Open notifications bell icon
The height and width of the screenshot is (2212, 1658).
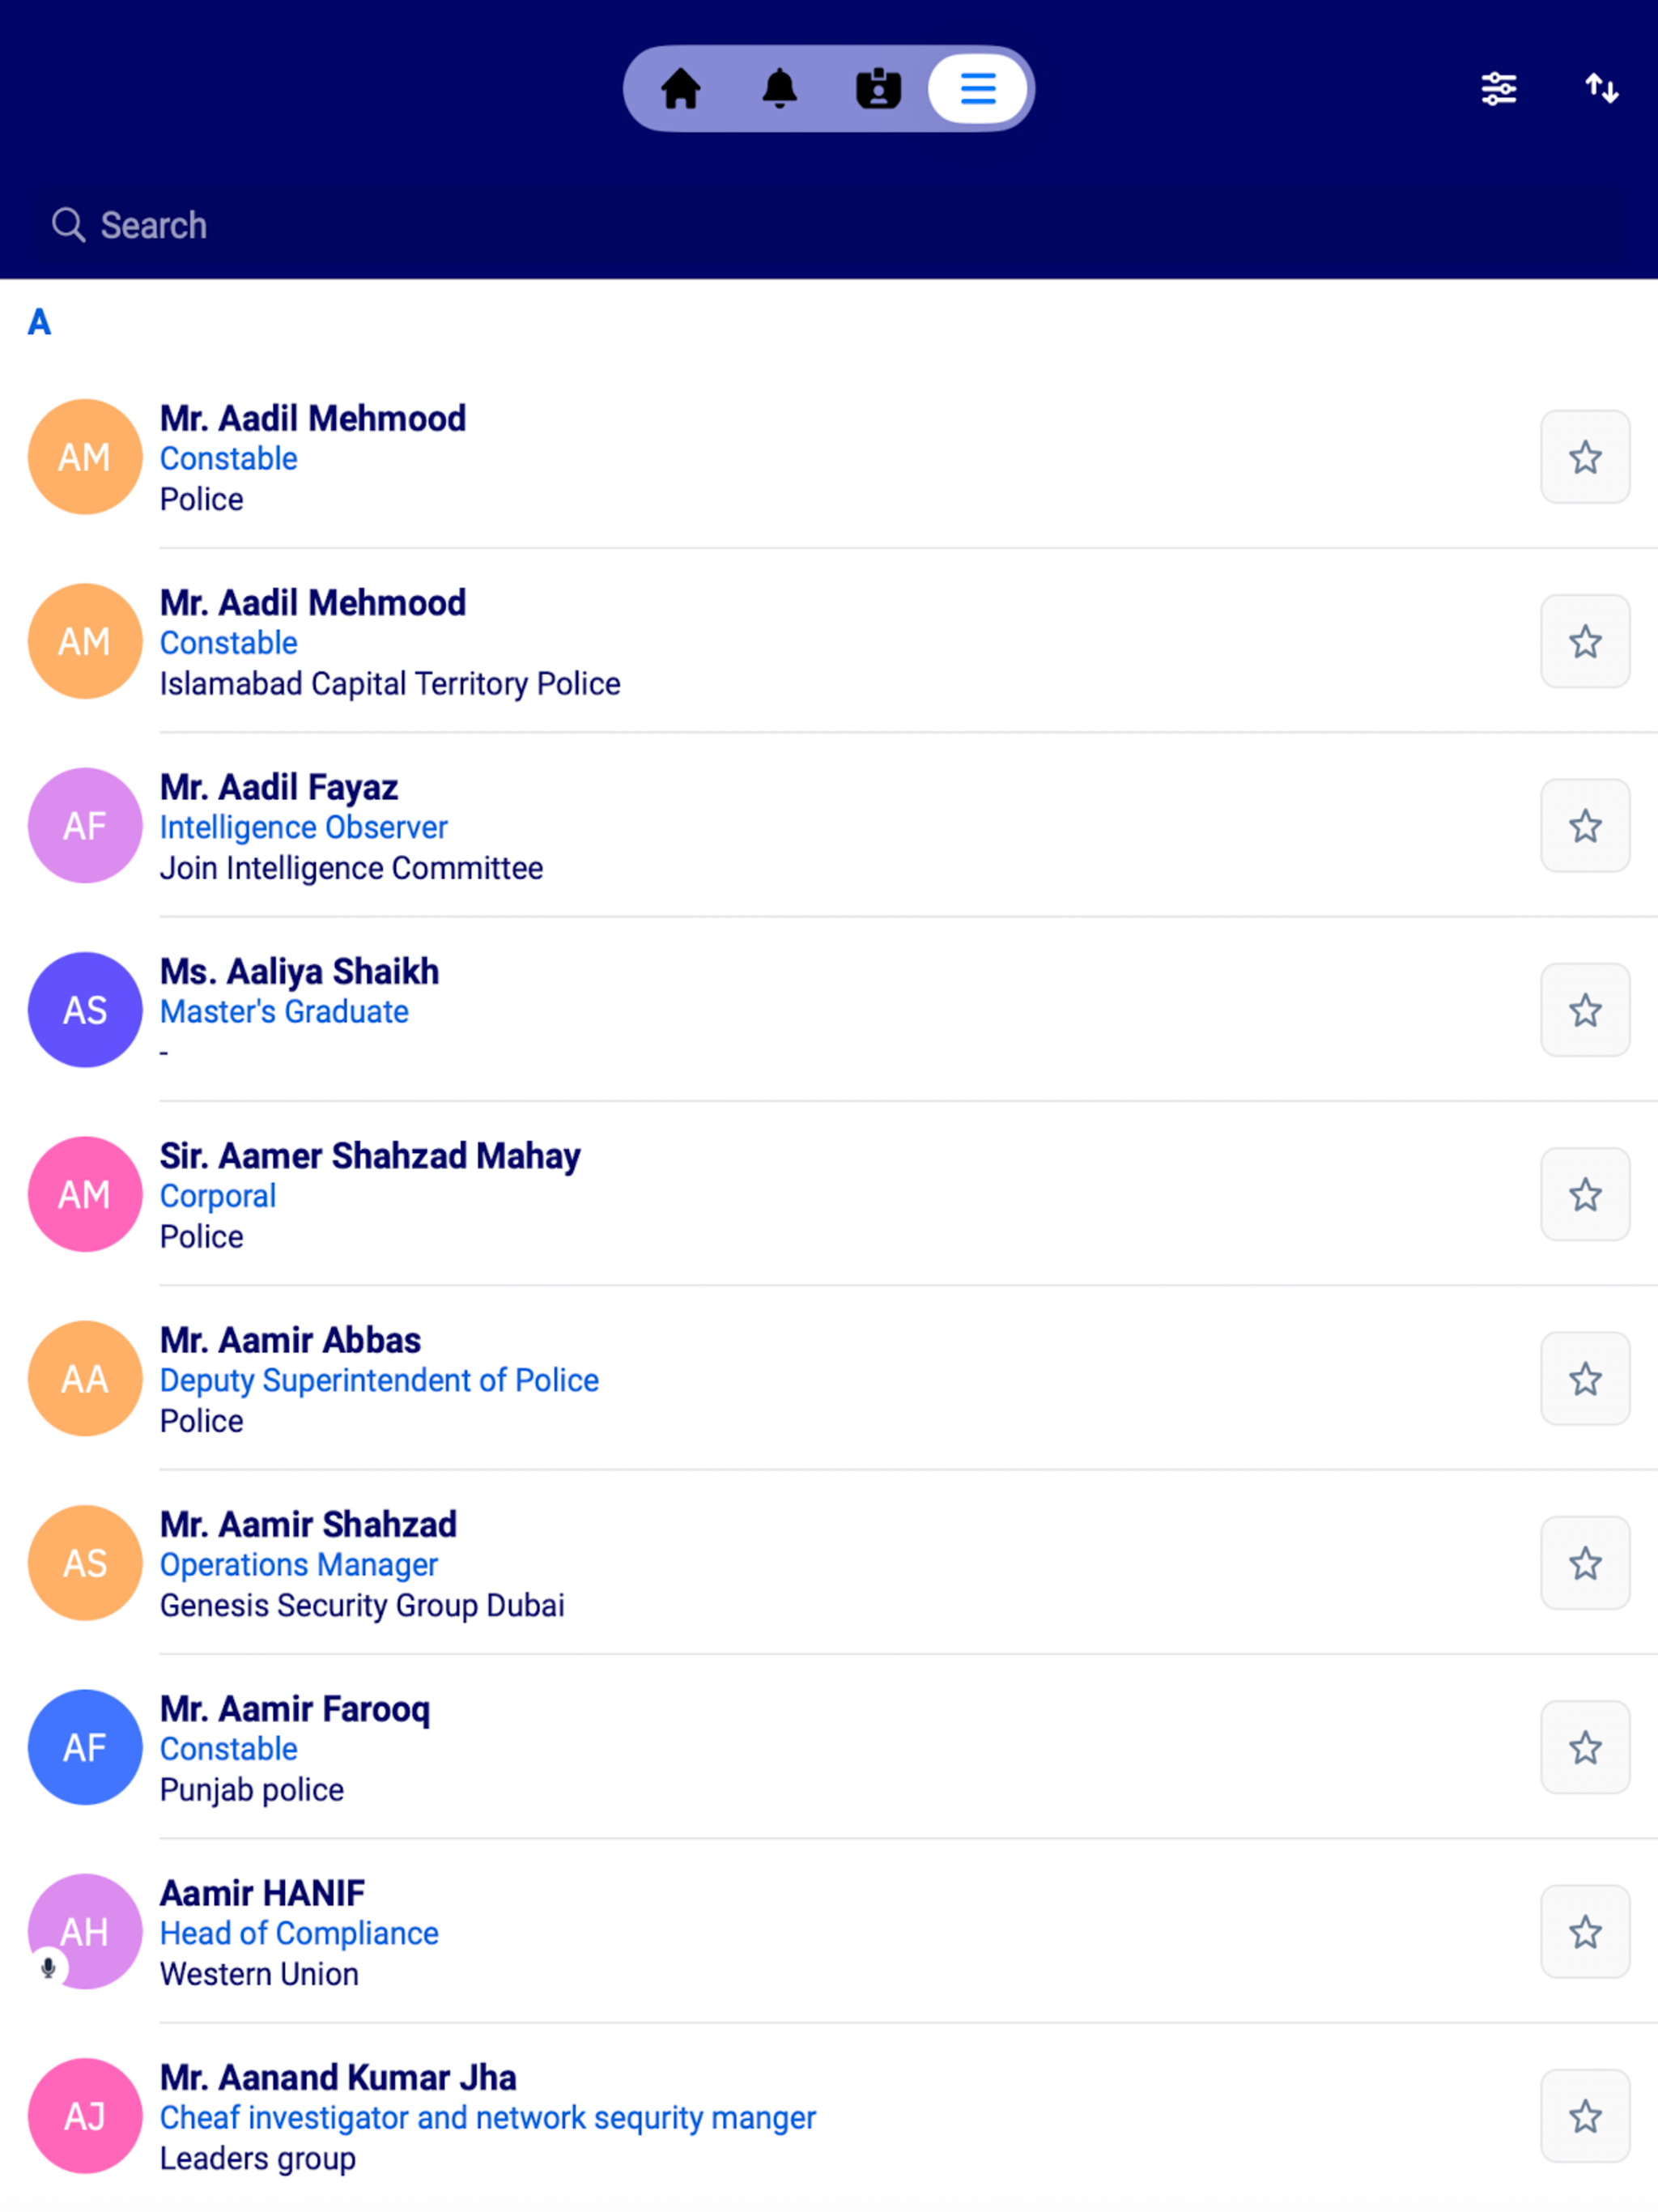tap(779, 89)
